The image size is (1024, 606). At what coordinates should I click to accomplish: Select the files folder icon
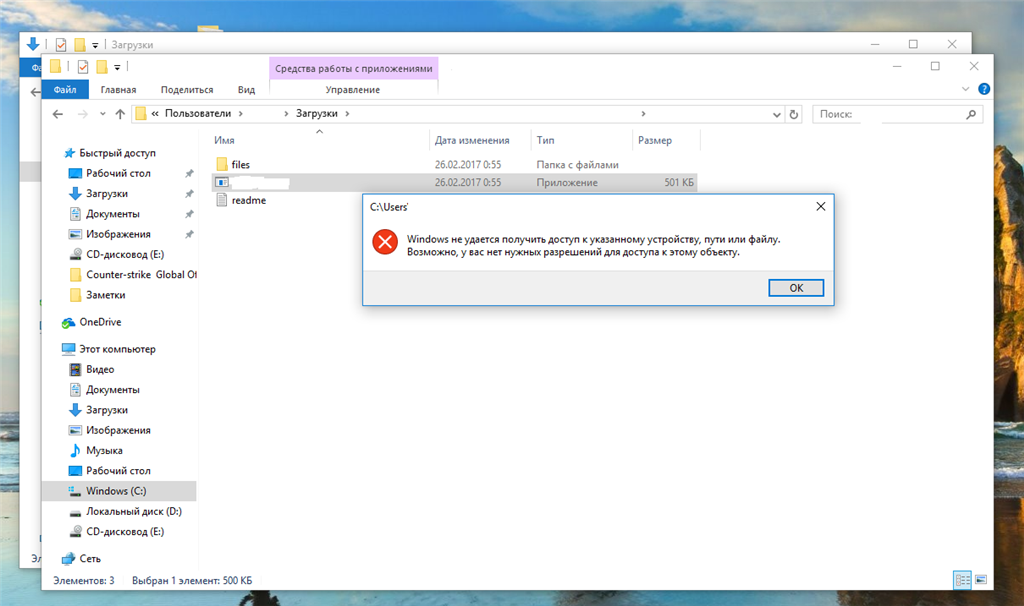tap(222, 164)
